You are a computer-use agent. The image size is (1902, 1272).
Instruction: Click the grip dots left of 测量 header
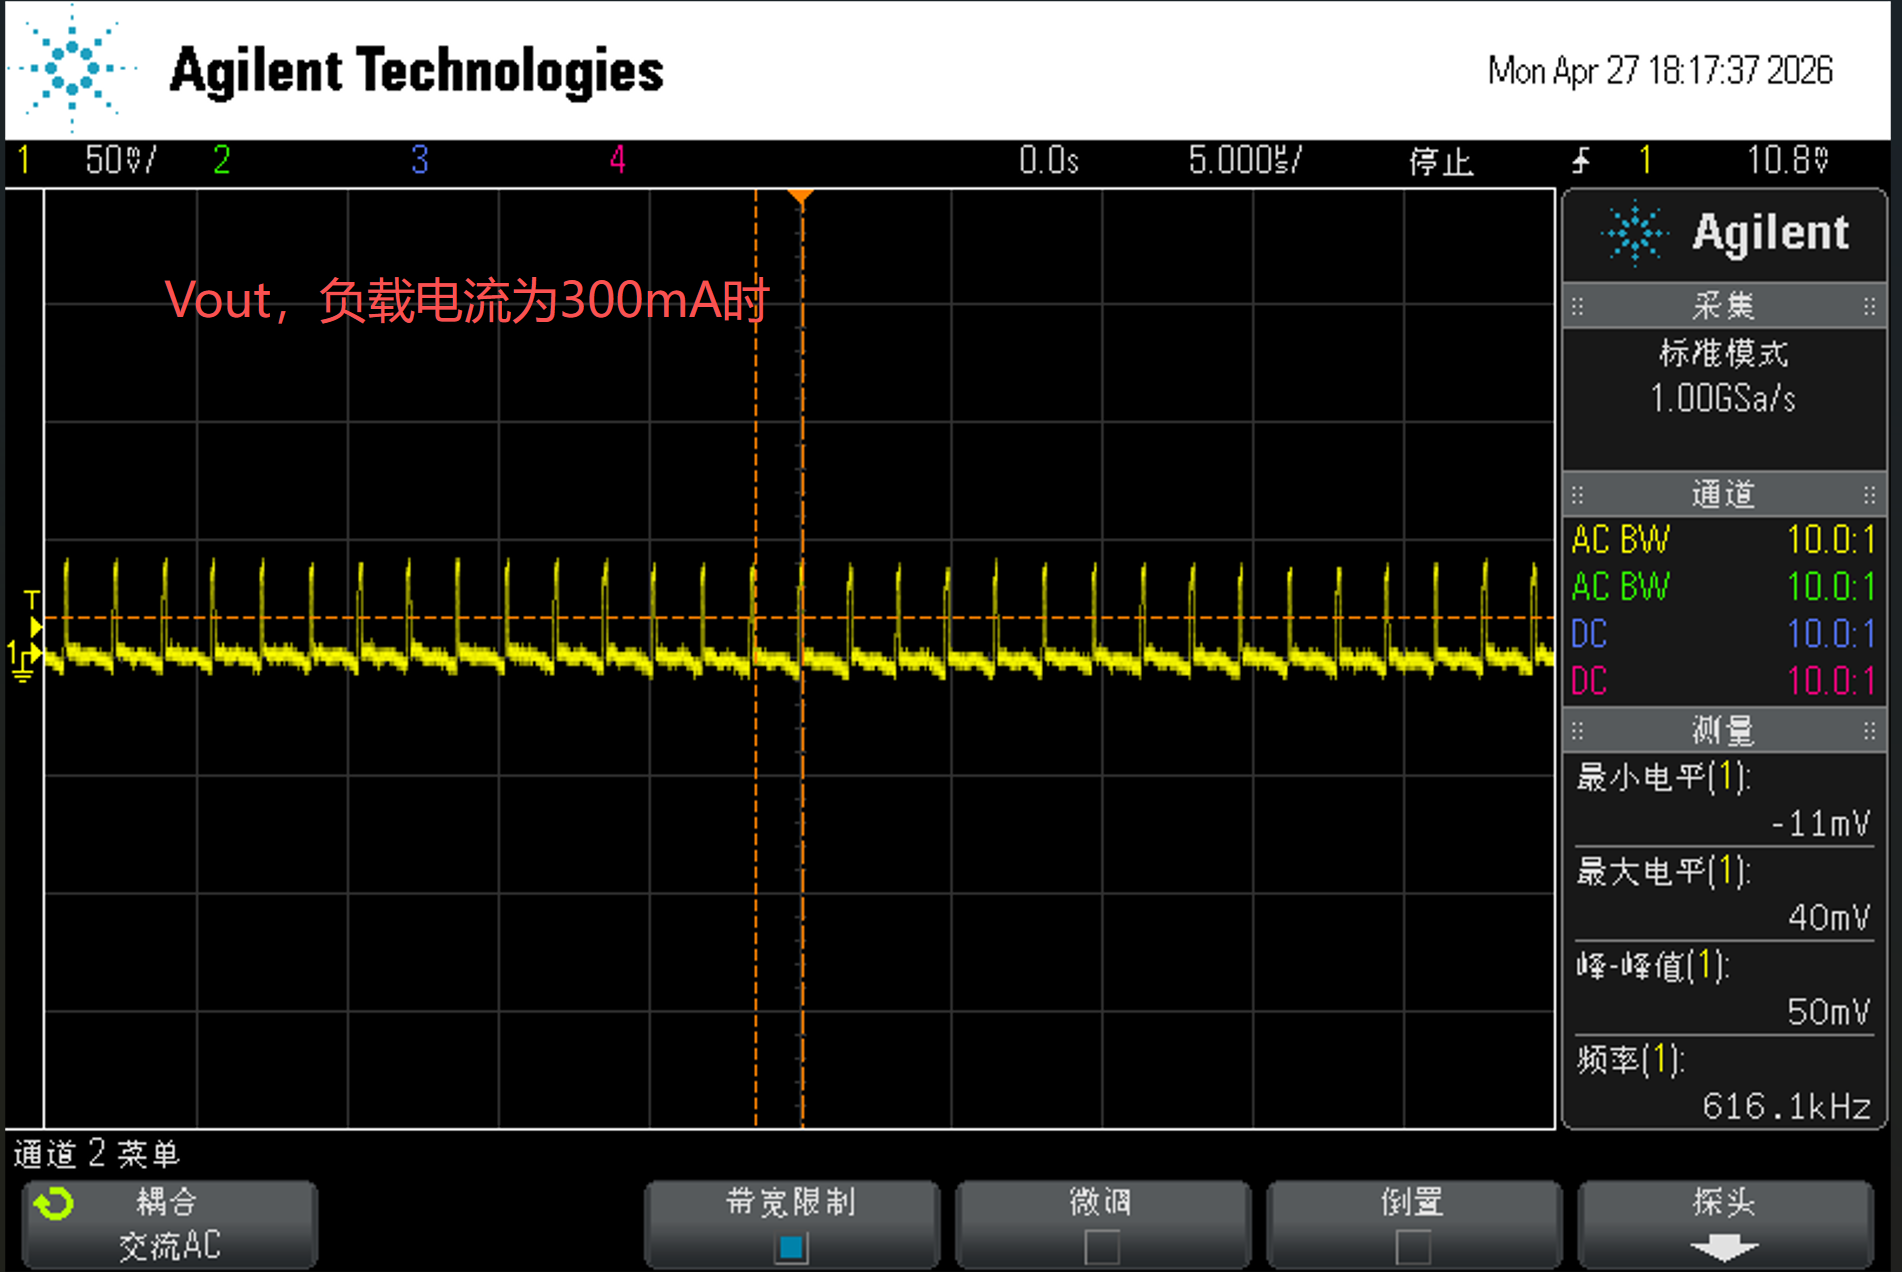click(x=1578, y=731)
